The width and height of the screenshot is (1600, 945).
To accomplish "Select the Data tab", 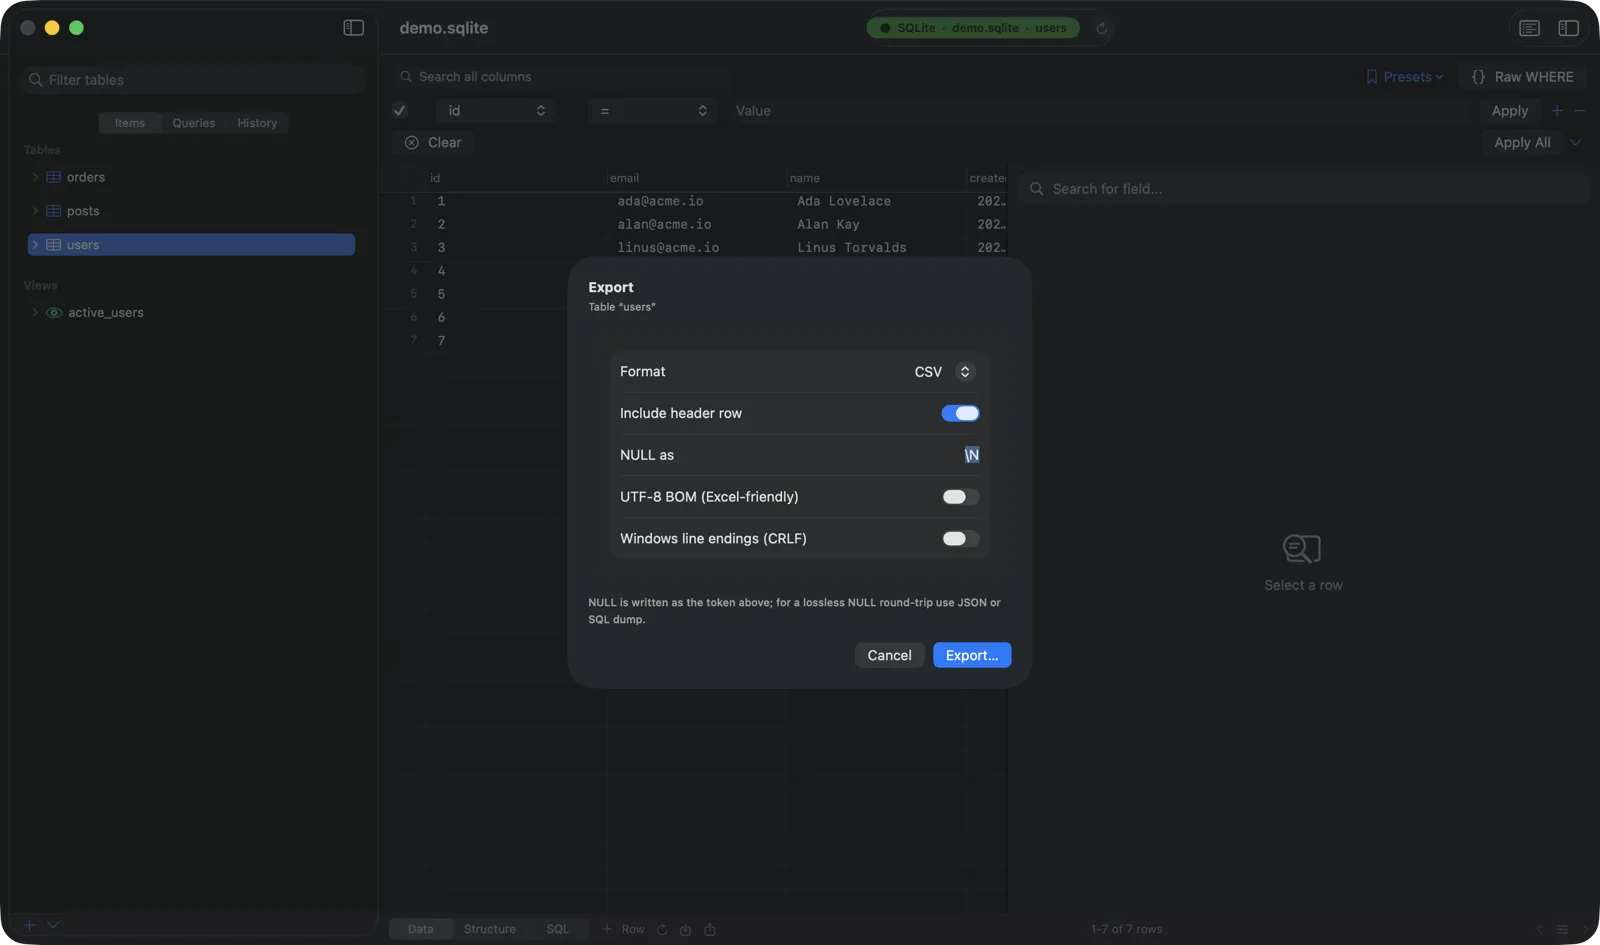I will point(421,929).
